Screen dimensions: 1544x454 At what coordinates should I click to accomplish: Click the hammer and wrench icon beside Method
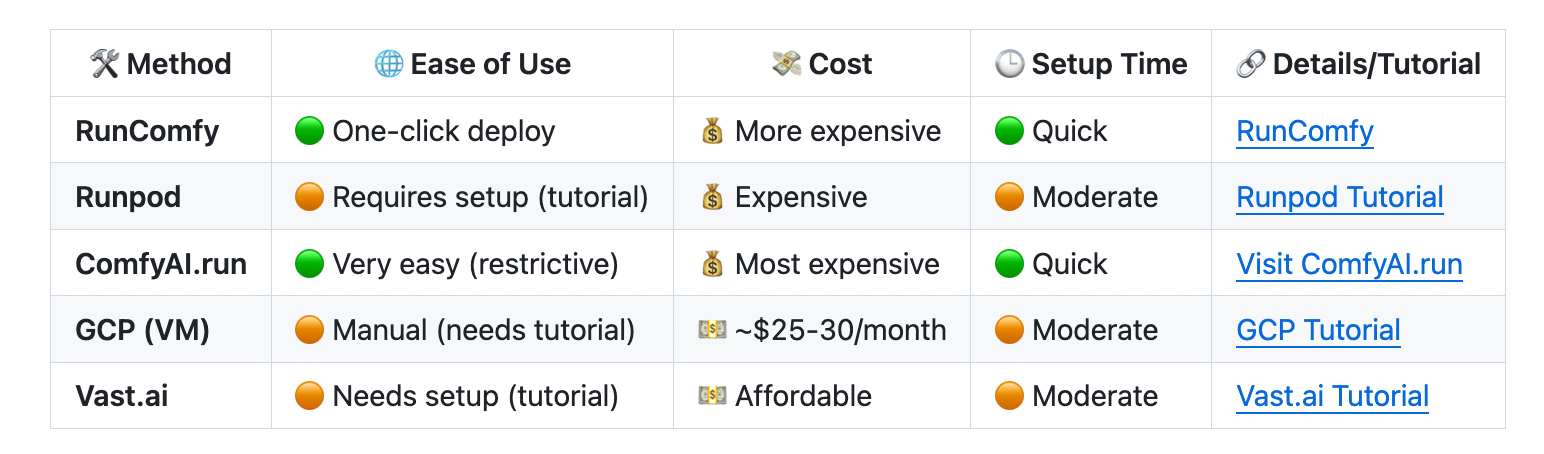pos(104,64)
